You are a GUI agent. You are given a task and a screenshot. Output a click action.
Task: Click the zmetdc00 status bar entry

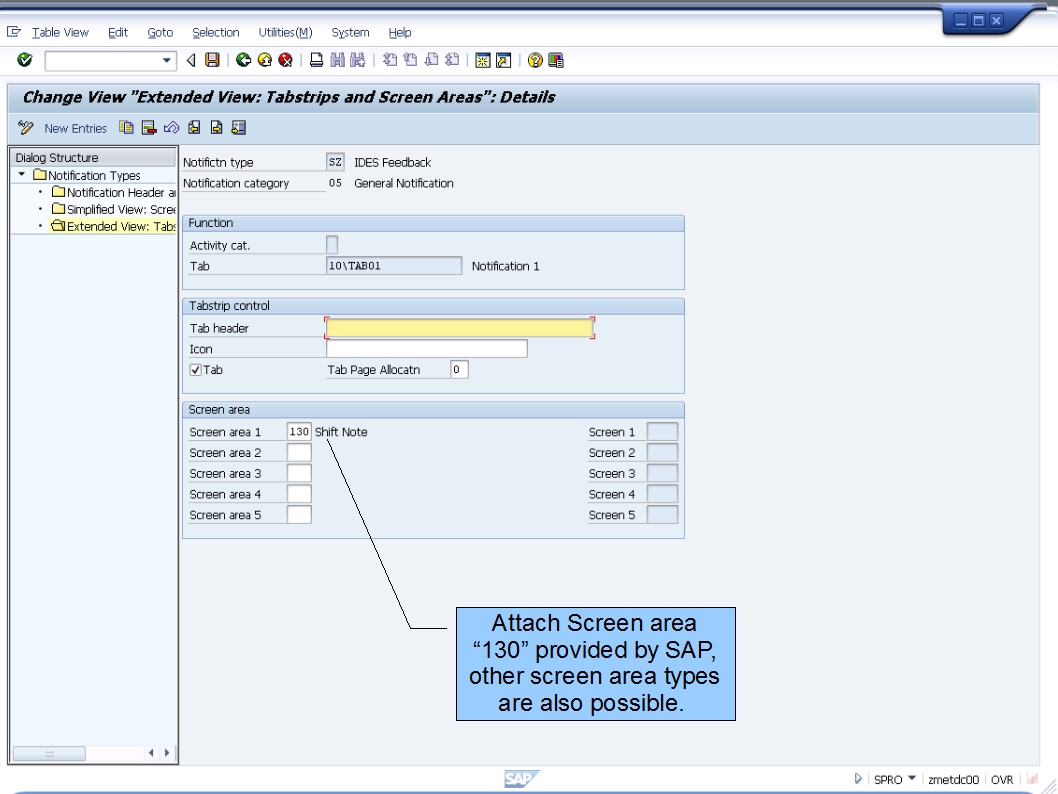pyautogui.click(x=953, y=780)
